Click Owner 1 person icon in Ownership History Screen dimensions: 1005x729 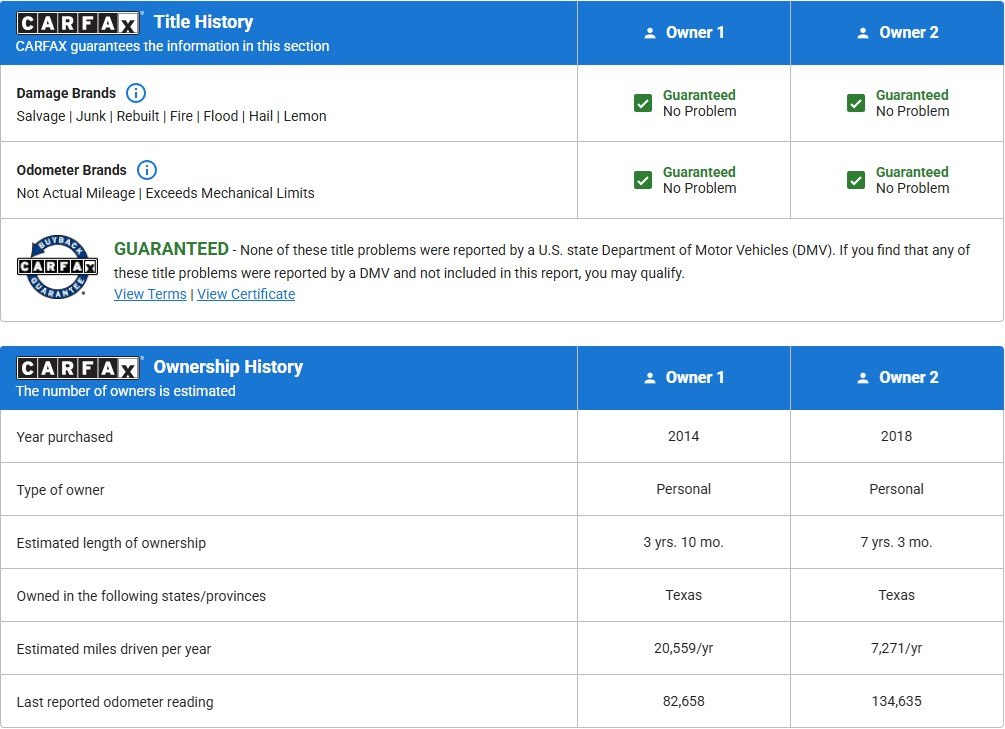(x=650, y=378)
